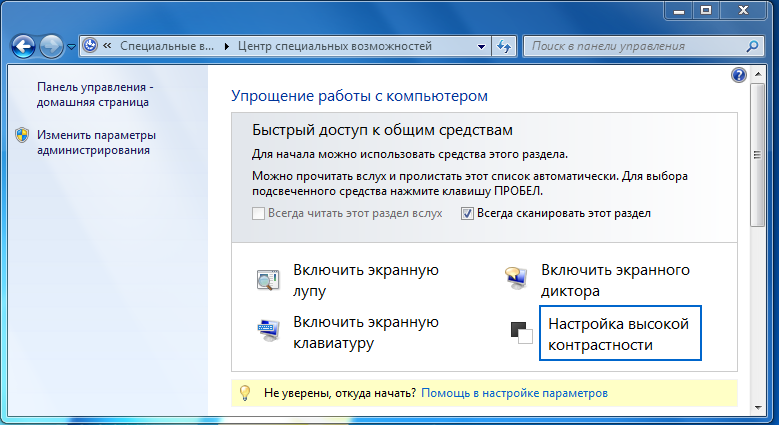779x425 pixels.
Task: Open 'Изменить параметры администрирования' link
Action: click(96, 143)
